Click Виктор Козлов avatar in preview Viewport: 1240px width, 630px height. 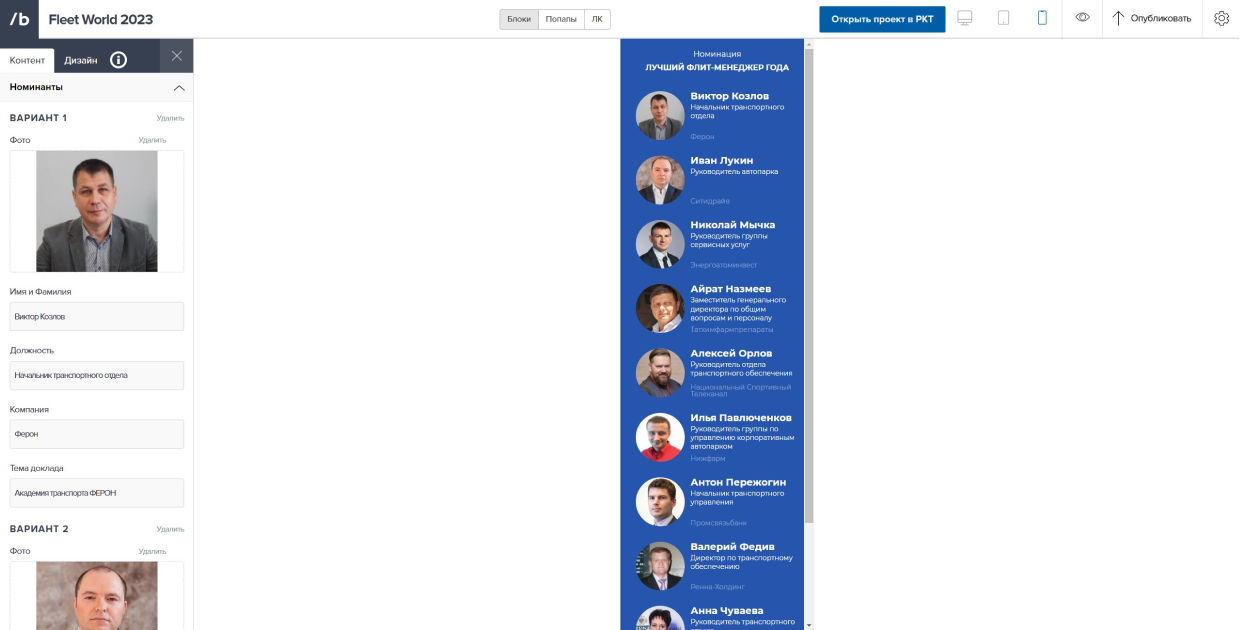660,116
